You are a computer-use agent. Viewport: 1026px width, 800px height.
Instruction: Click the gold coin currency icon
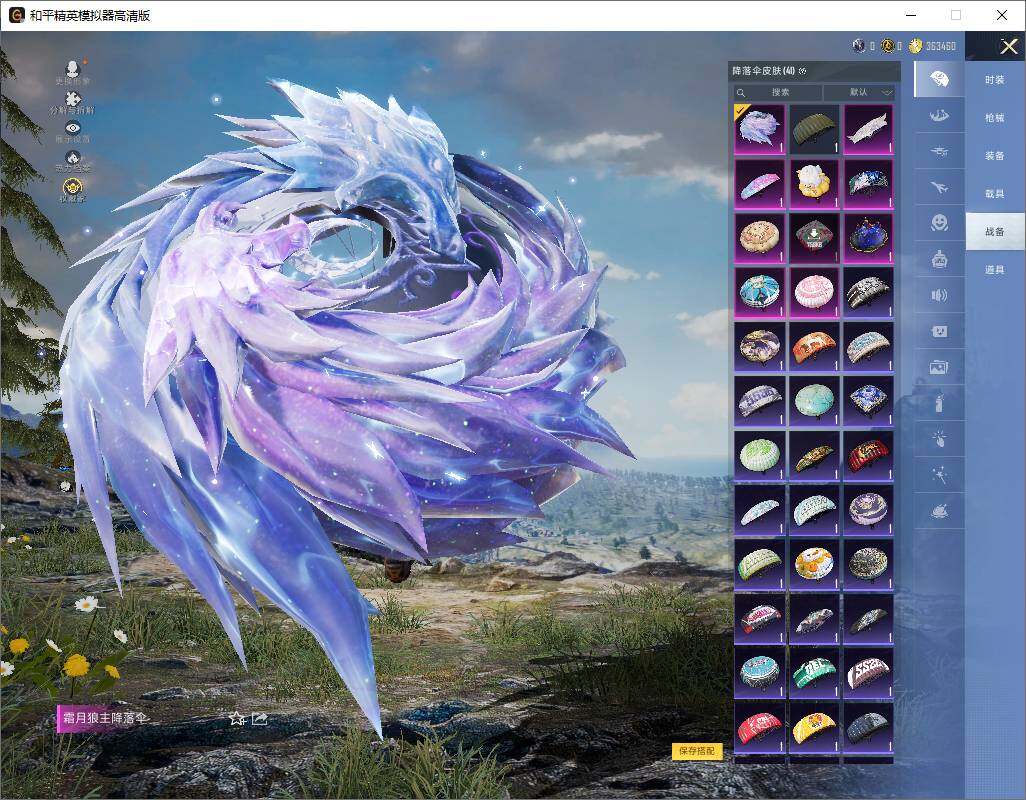915,46
